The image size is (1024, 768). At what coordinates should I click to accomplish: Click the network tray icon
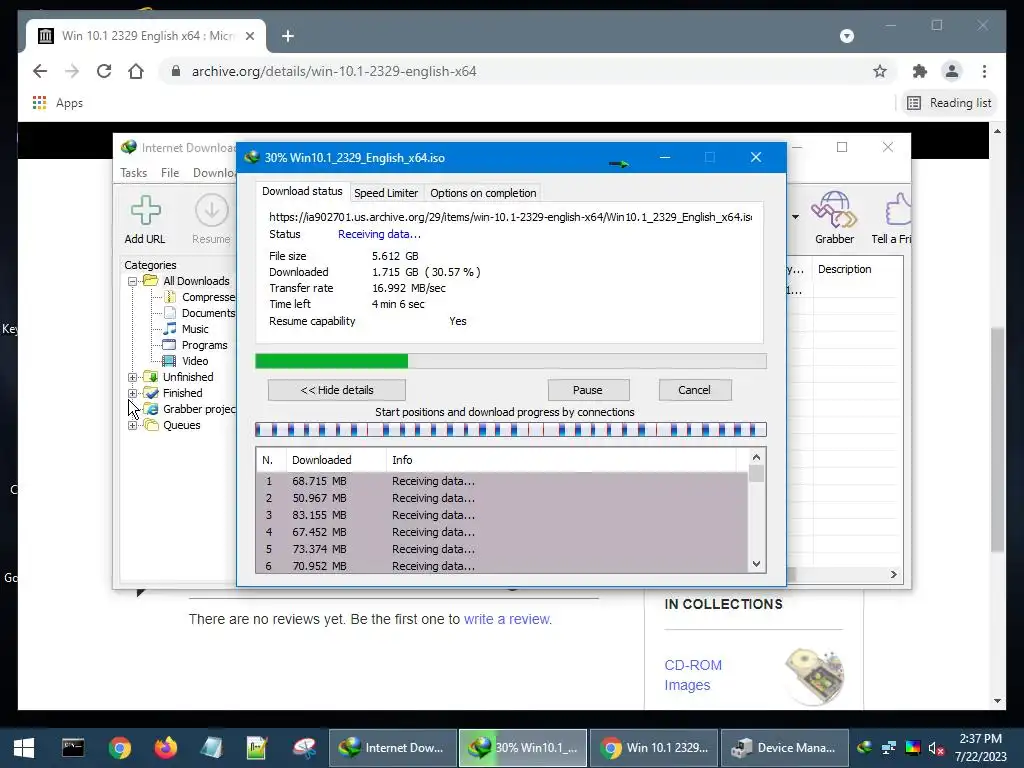tap(888, 748)
